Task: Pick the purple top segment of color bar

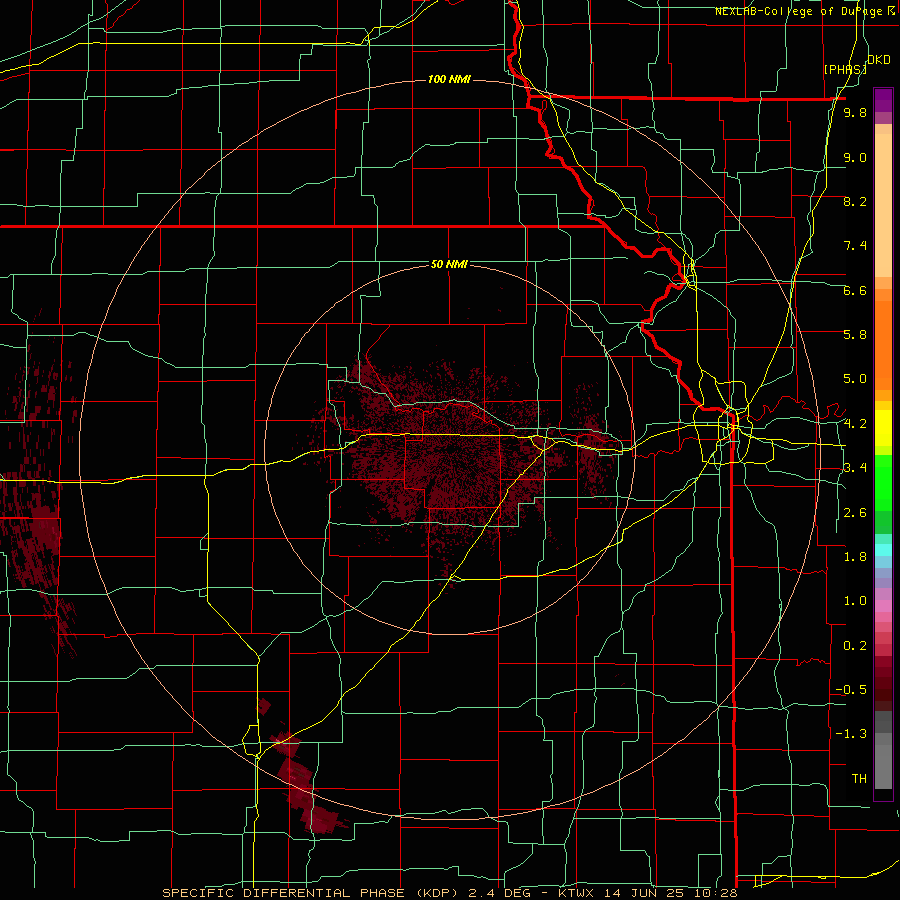Action: (883, 100)
